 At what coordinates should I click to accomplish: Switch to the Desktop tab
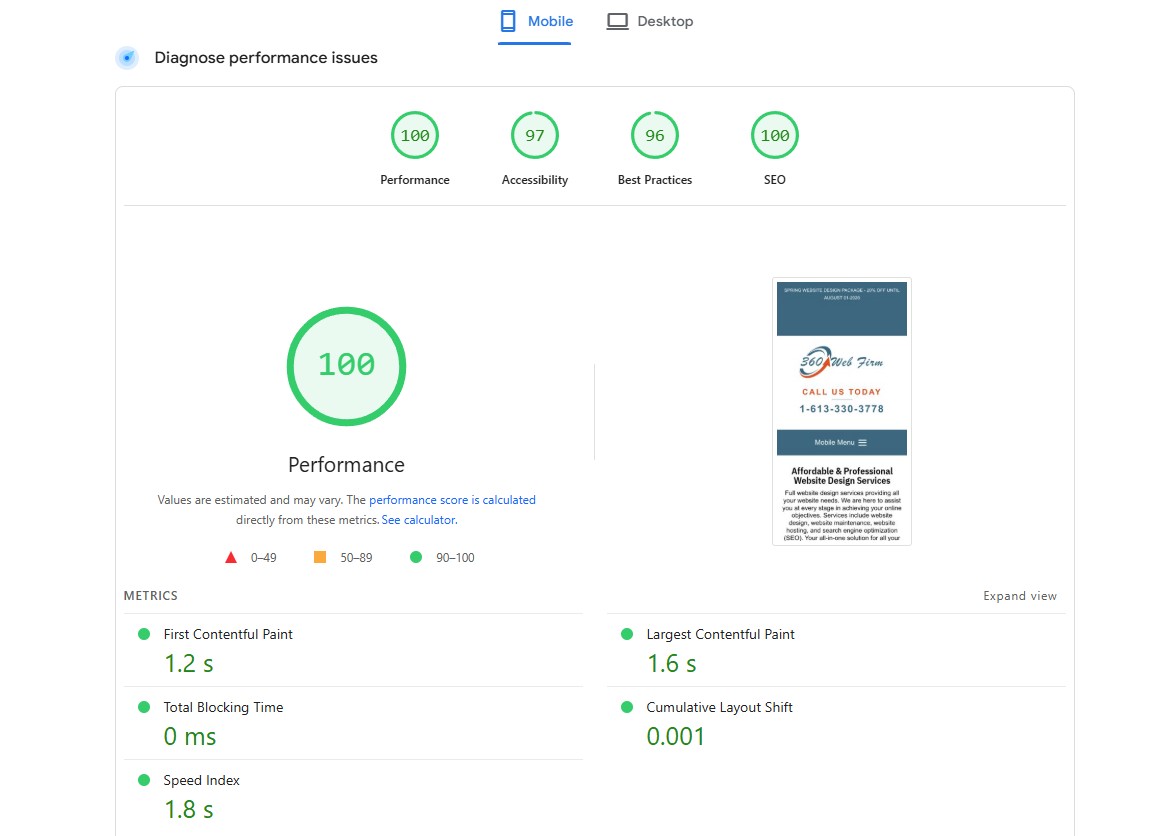tap(650, 20)
